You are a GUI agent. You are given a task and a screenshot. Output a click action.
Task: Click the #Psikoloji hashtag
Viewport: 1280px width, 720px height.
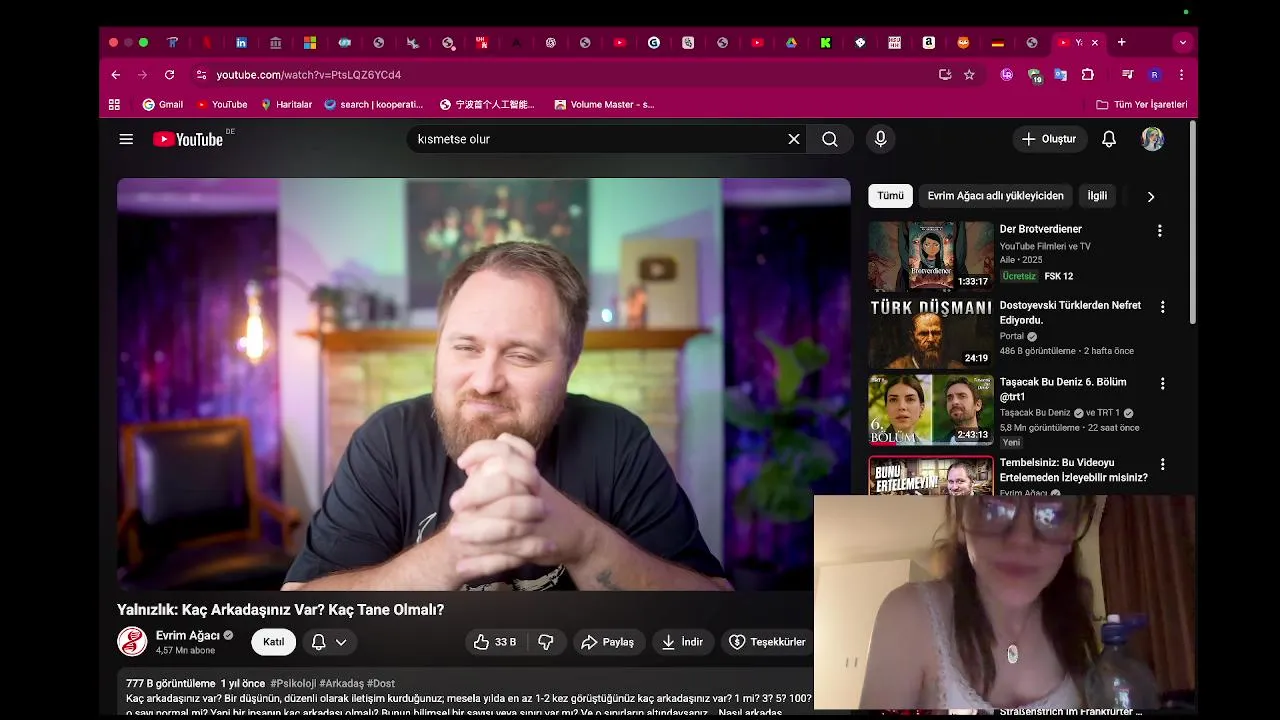pyautogui.click(x=293, y=683)
